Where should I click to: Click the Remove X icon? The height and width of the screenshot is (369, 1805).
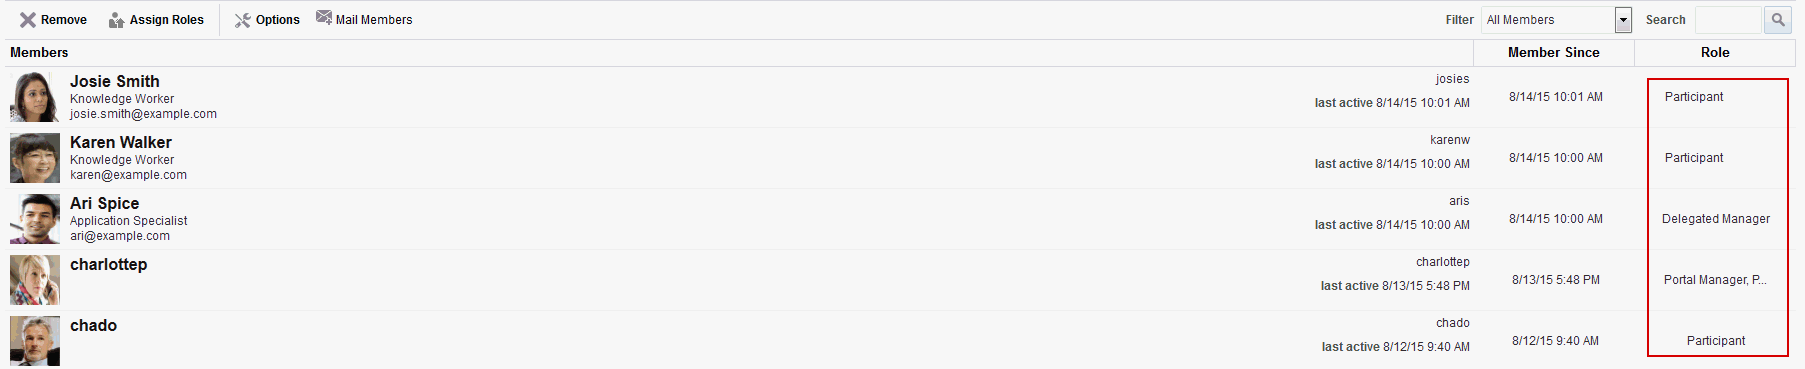coord(28,20)
